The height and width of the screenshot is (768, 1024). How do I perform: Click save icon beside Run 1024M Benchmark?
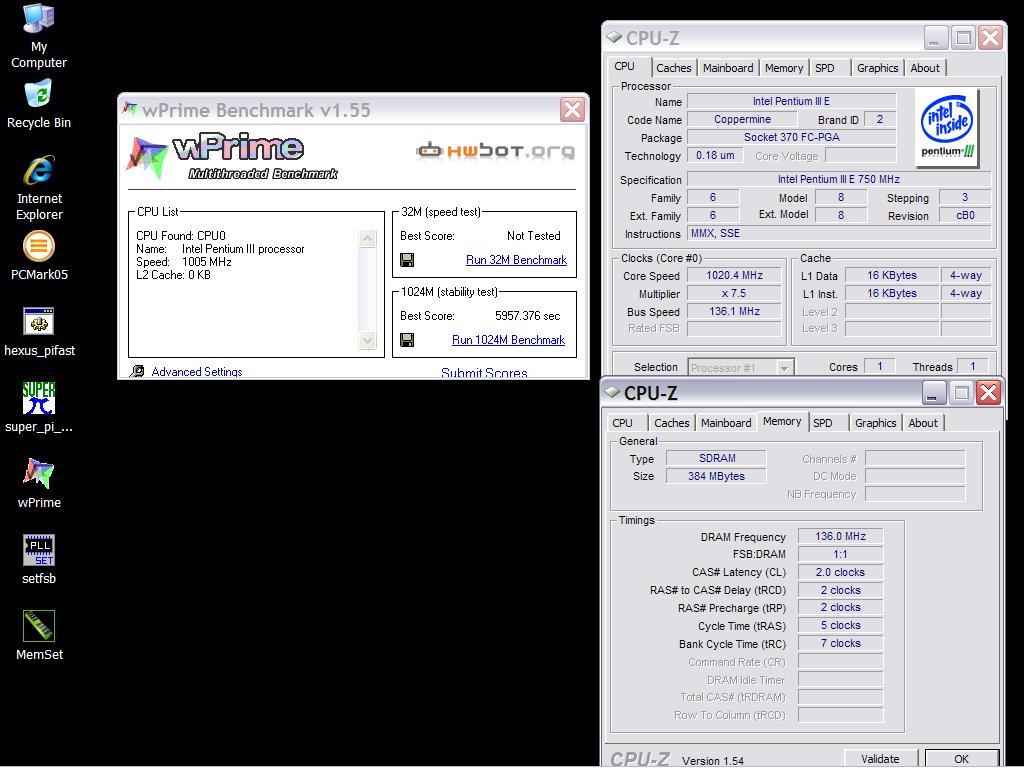[x=407, y=340]
